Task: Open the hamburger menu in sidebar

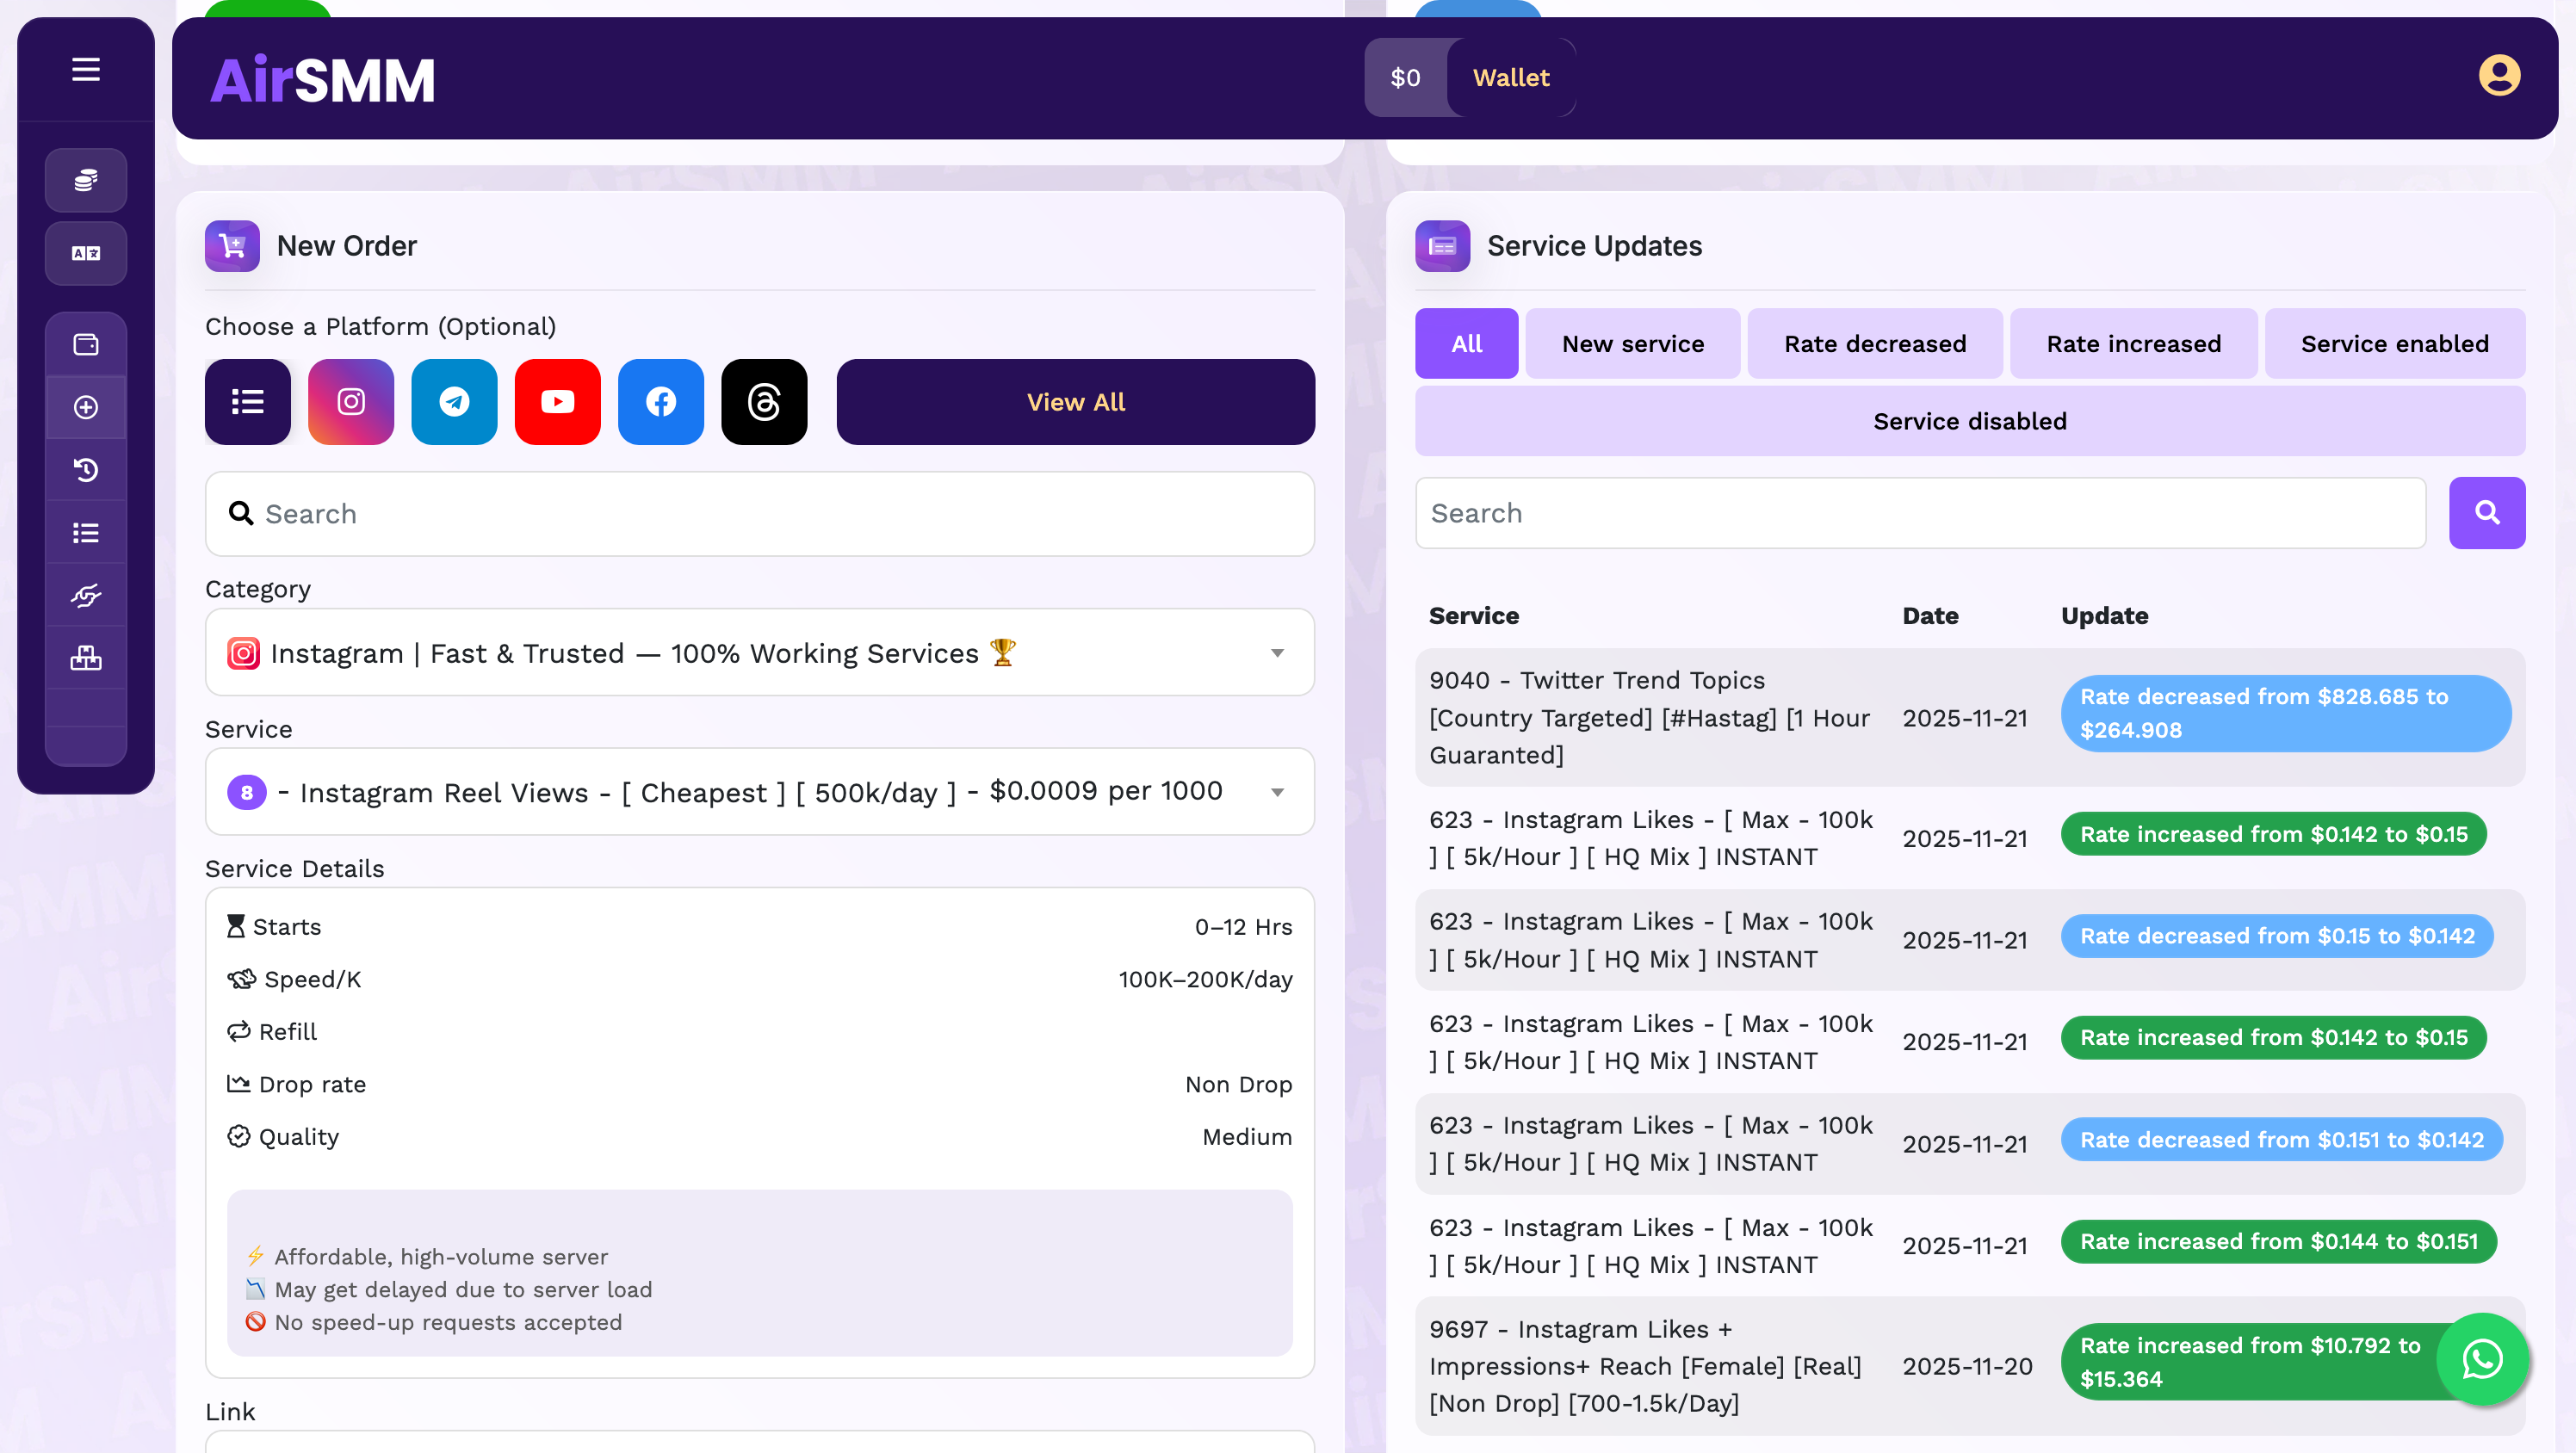Action: pyautogui.click(x=86, y=69)
